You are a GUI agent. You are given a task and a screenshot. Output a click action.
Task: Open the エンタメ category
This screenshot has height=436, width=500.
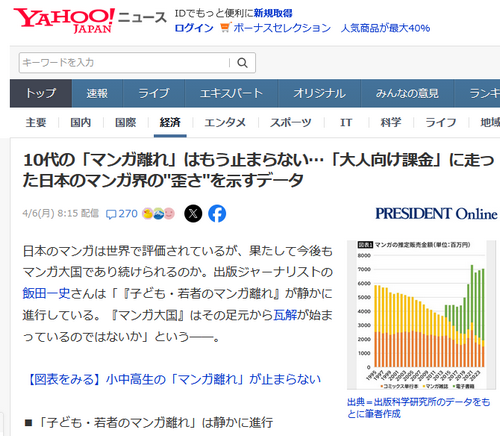225,122
